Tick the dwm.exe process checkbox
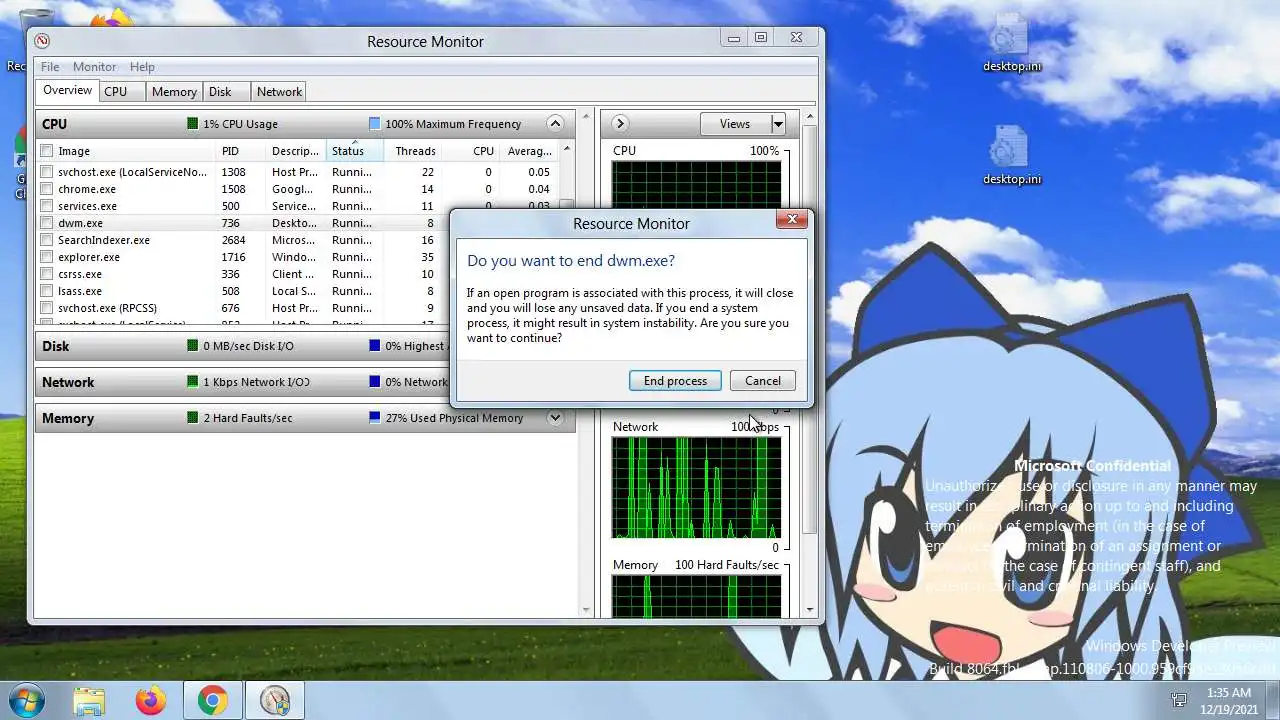 coord(47,223)
